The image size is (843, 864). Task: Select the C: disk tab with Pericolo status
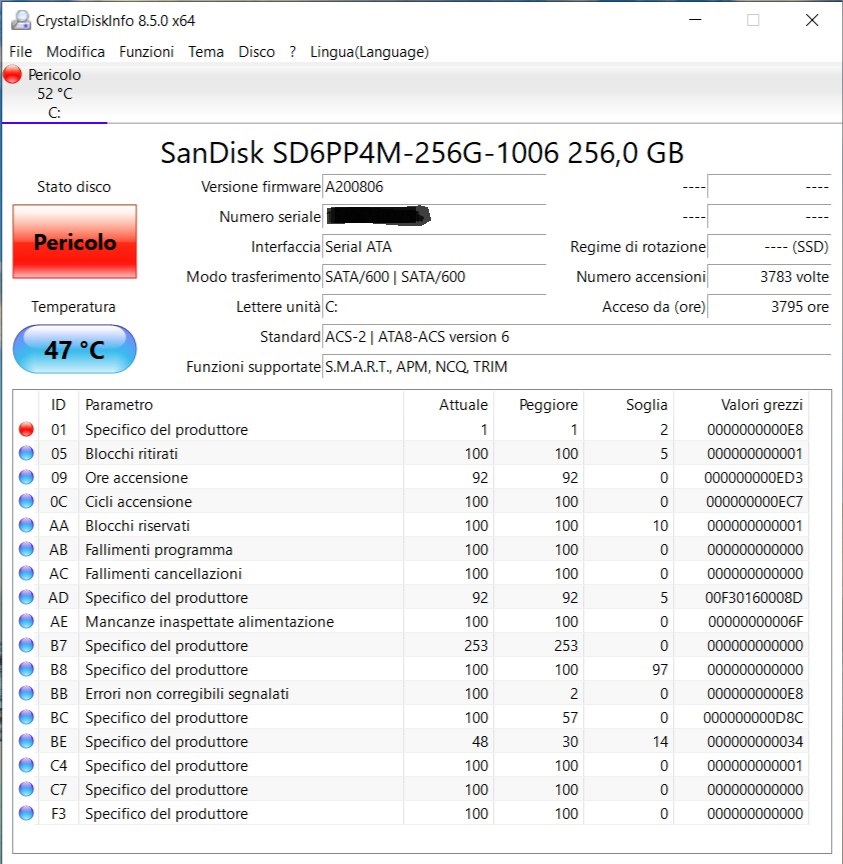pyautogui.click(x=55, y=94)
